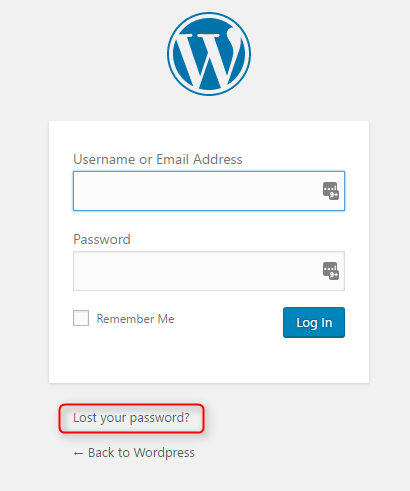Click the left arrow beside Back to Wordpress
Screen dimensions: 410x491
78,453
